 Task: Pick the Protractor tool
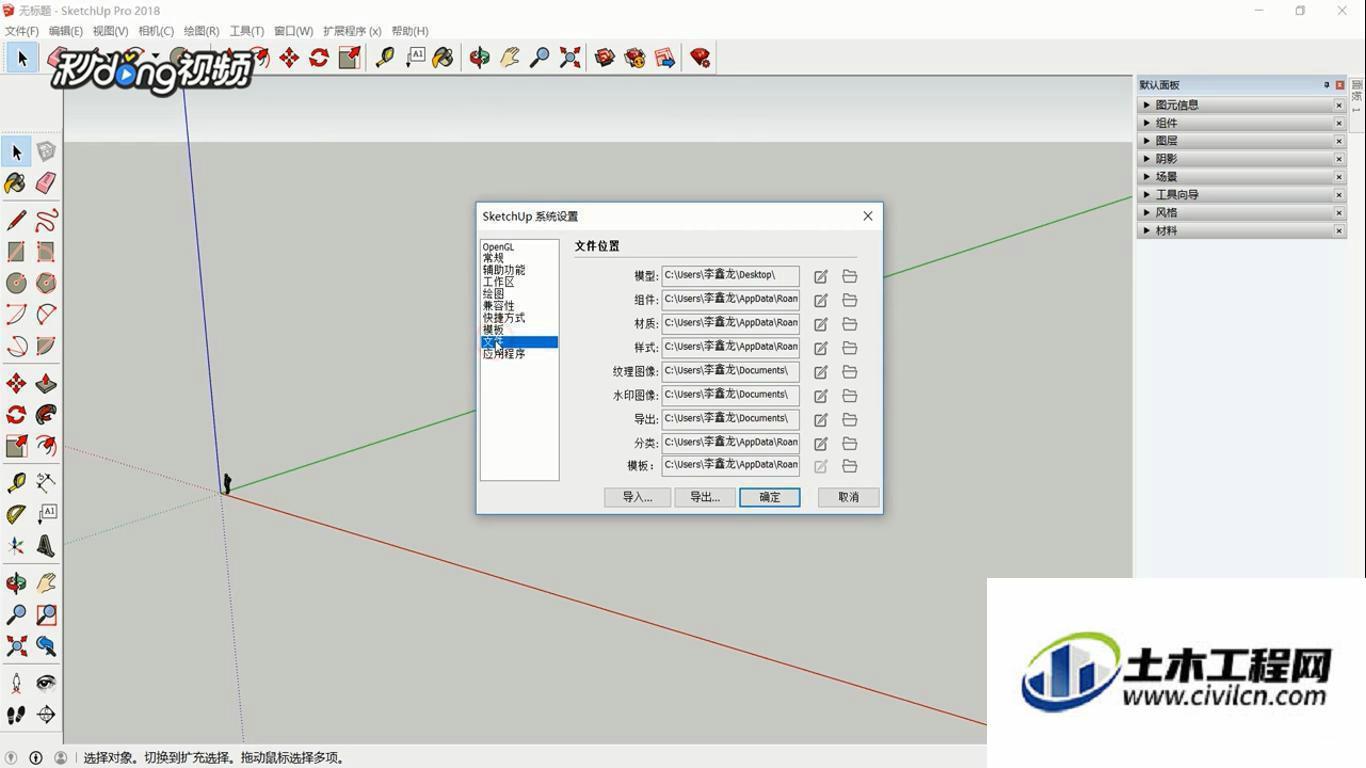(16, 514)
